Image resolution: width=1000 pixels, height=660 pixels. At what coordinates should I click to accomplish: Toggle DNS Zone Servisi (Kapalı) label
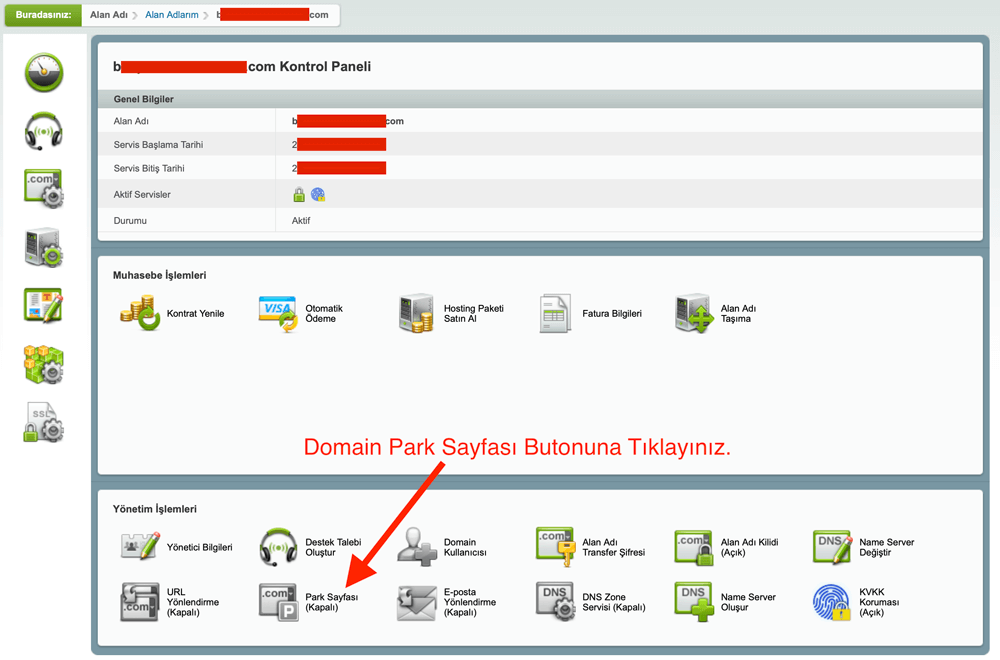click(x=614, y=602)
